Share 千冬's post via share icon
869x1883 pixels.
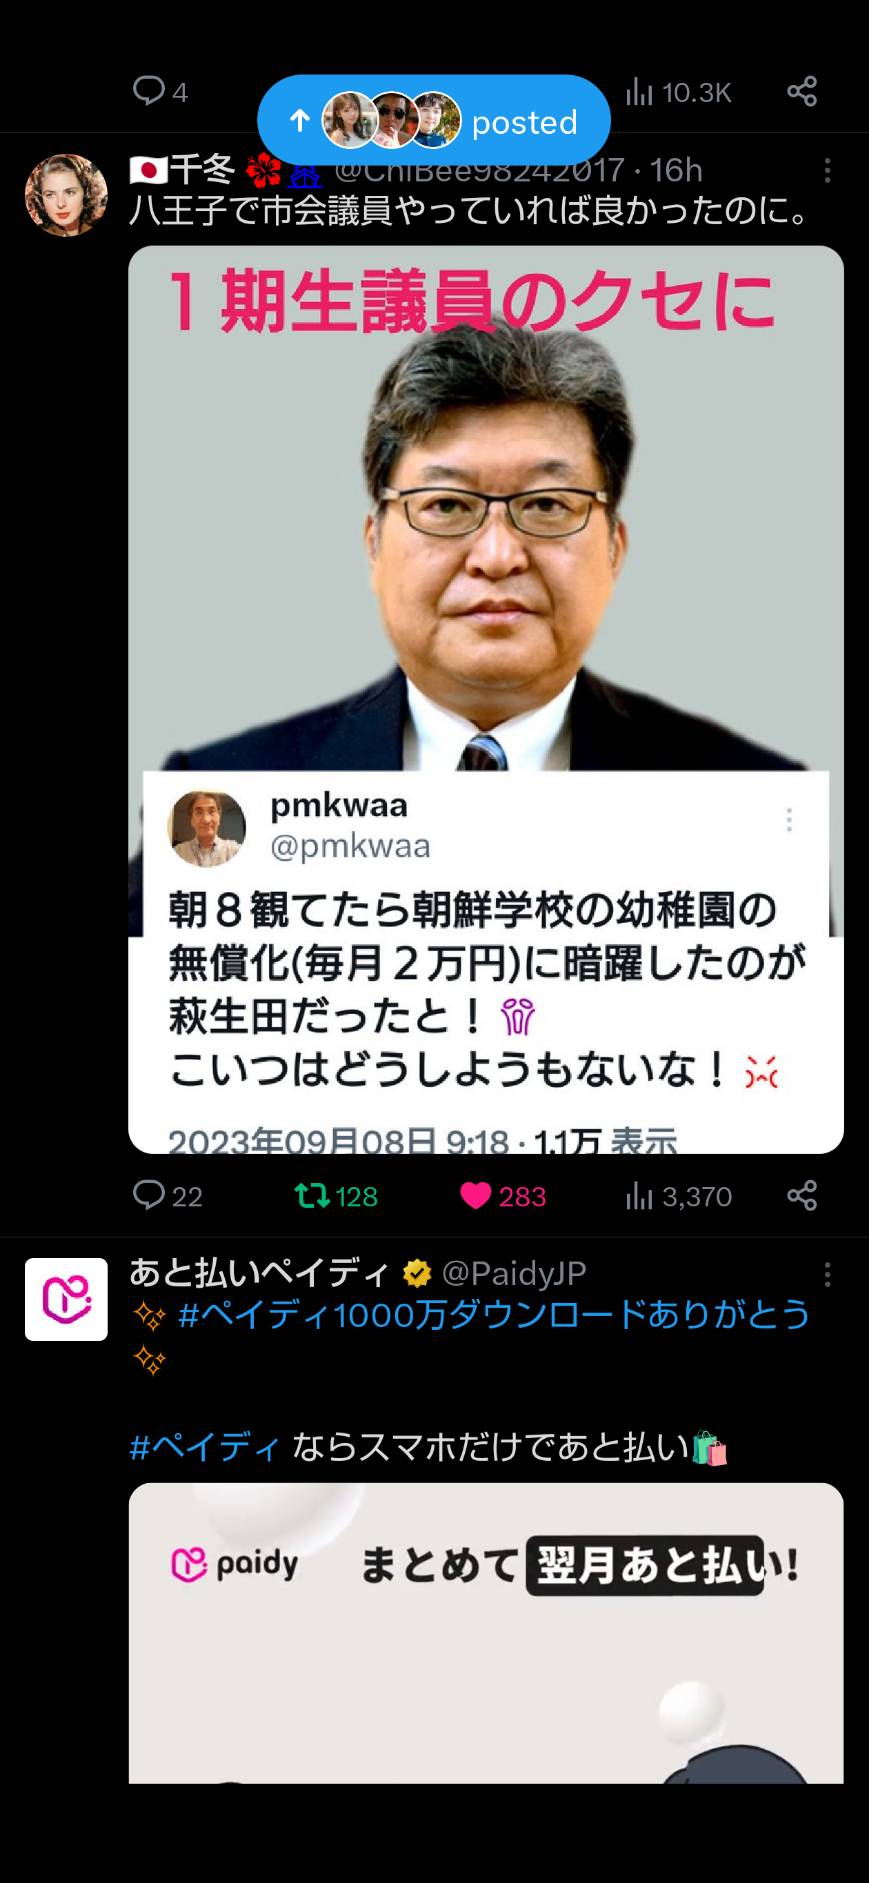(802, 1196)
